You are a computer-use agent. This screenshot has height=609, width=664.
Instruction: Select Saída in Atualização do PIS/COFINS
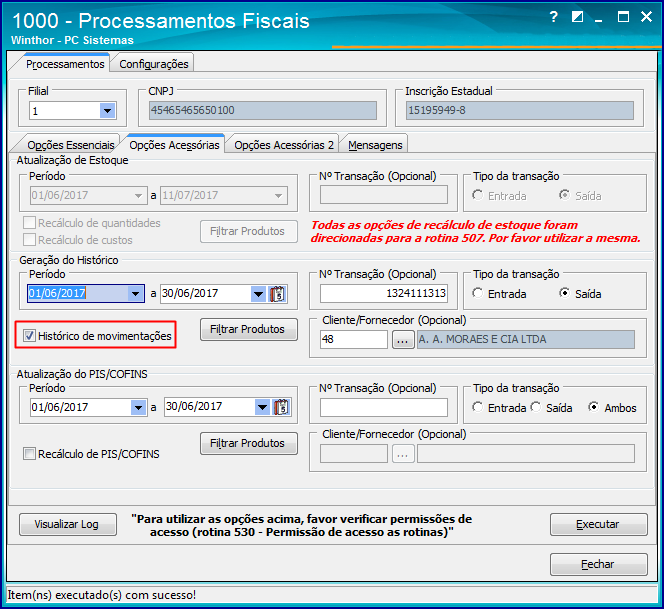[x=536, y=407]
